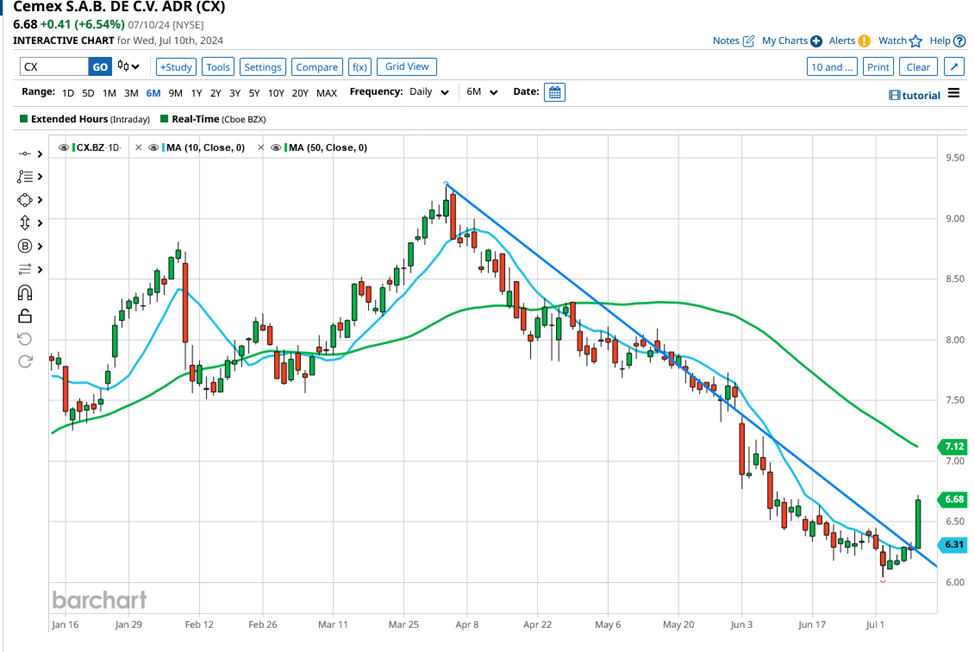Click the +Study button
This screenshot has width=975, height=652.
point(175,67)
